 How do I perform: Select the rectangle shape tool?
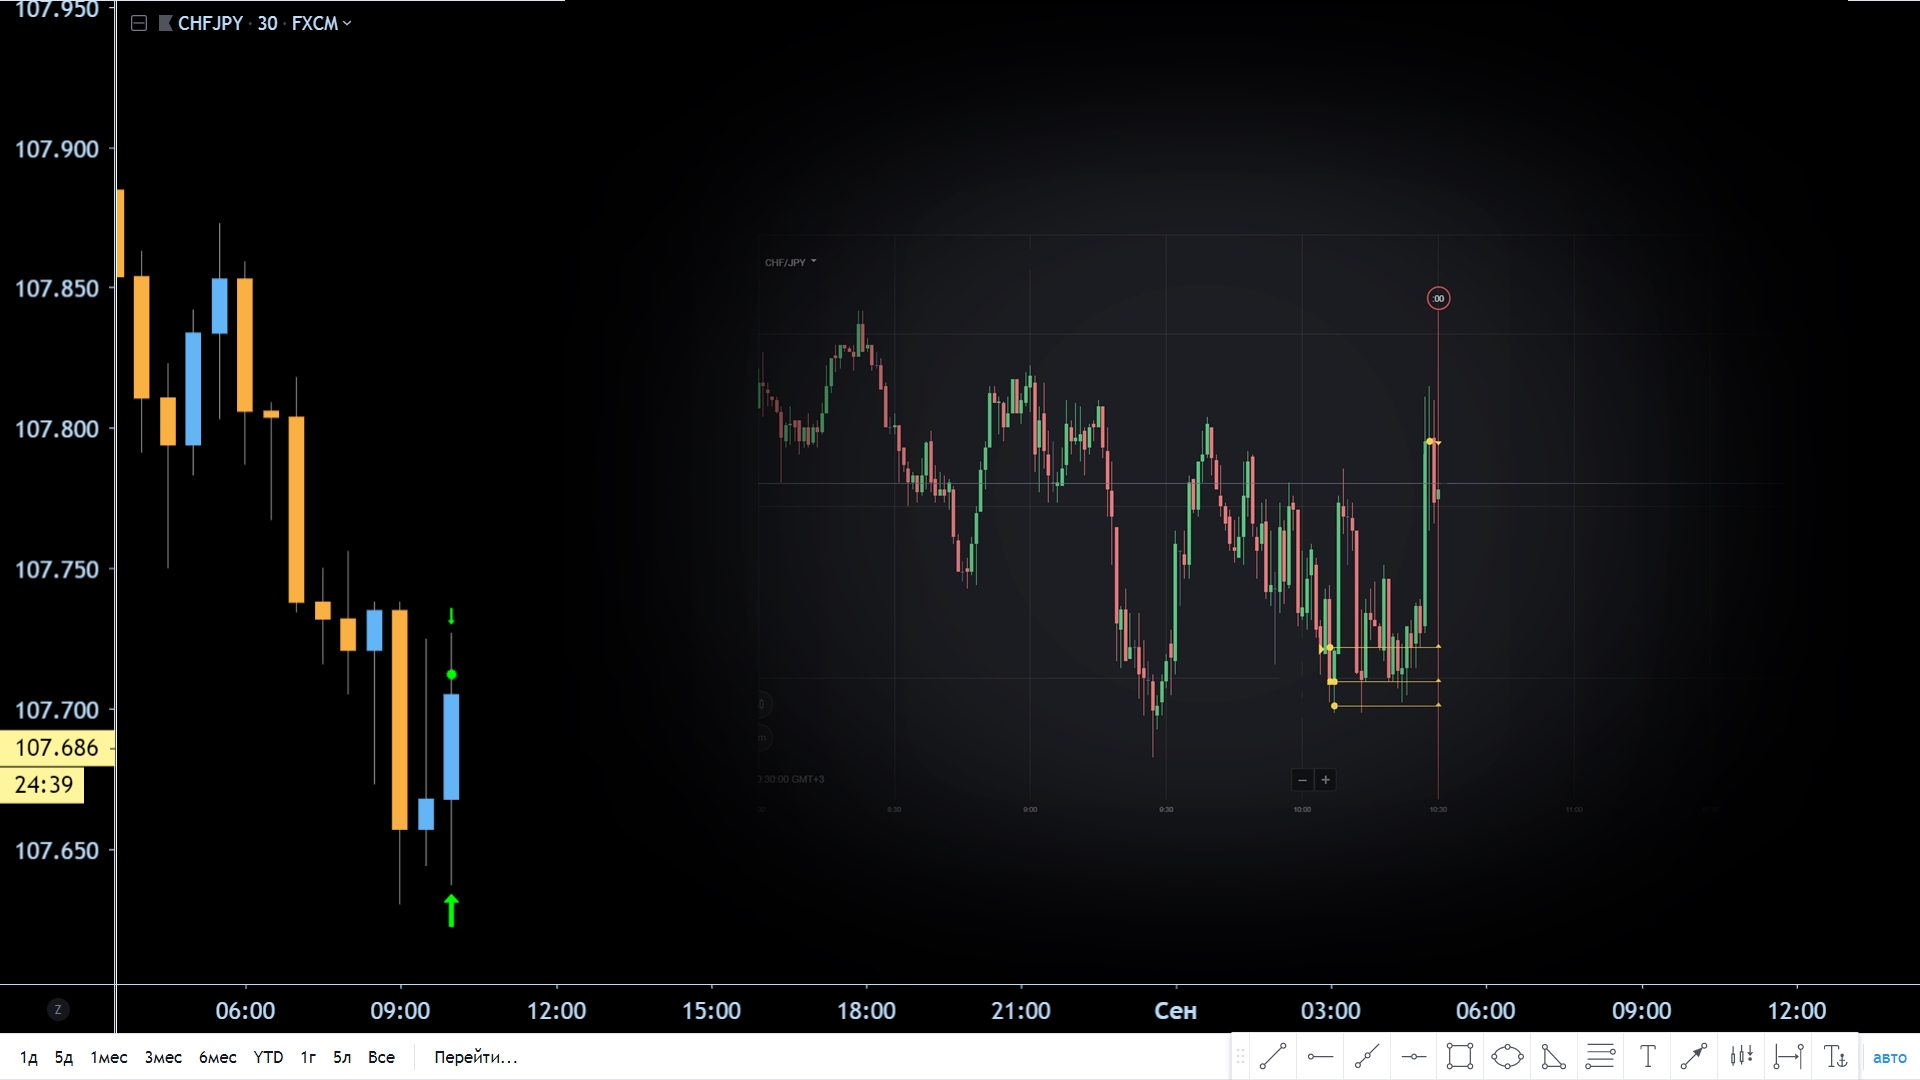(x=1460, y=1056)
